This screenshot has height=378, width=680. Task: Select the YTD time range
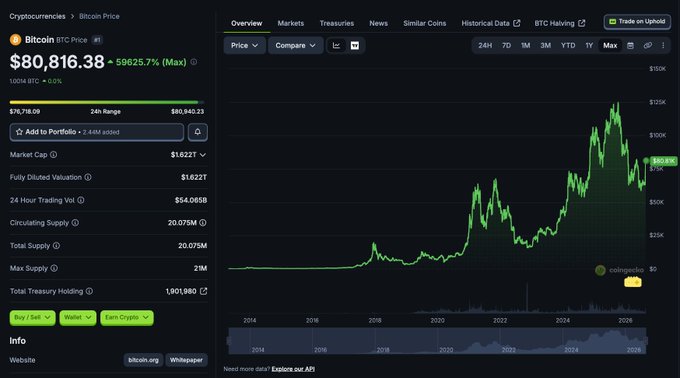(x=568, y=46)
